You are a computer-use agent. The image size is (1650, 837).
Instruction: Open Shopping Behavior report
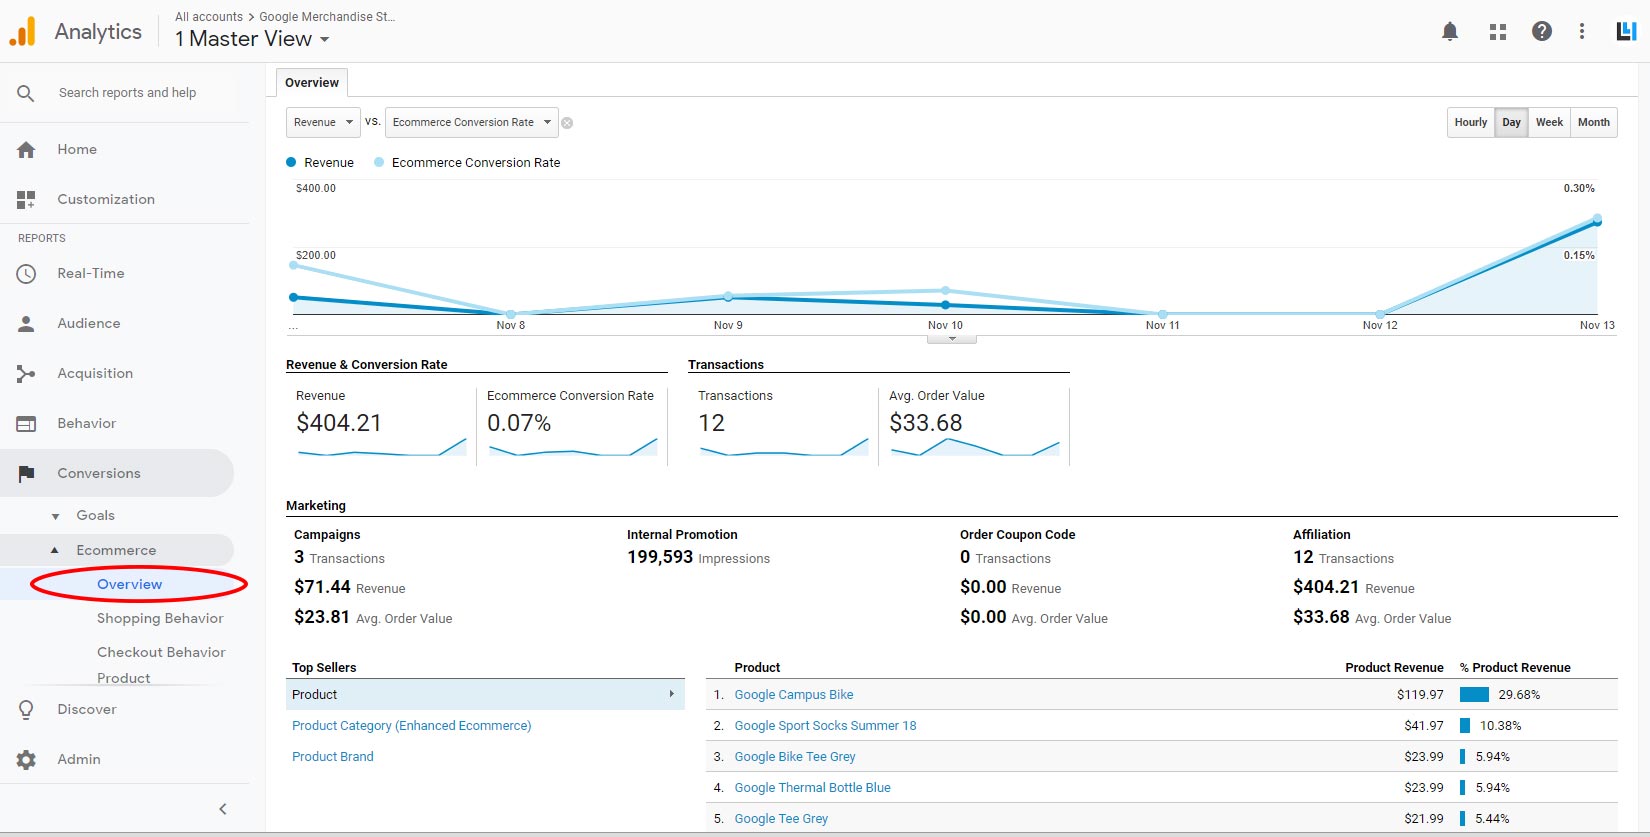coord(160,619)
